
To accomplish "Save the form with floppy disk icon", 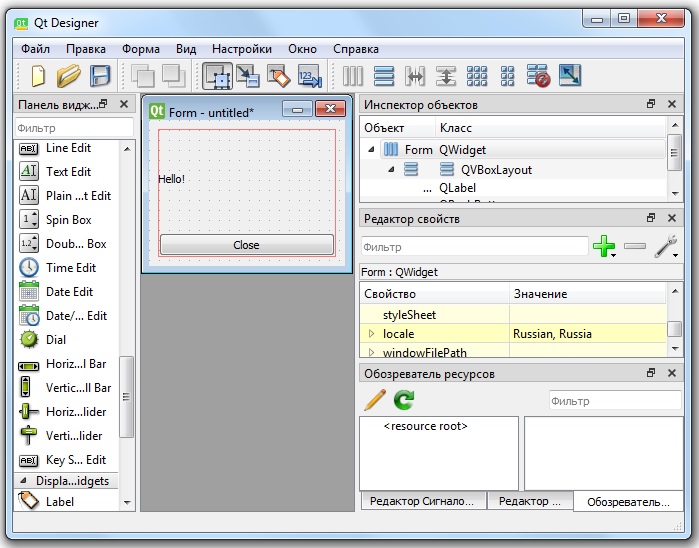I will (x=100, y=76).
